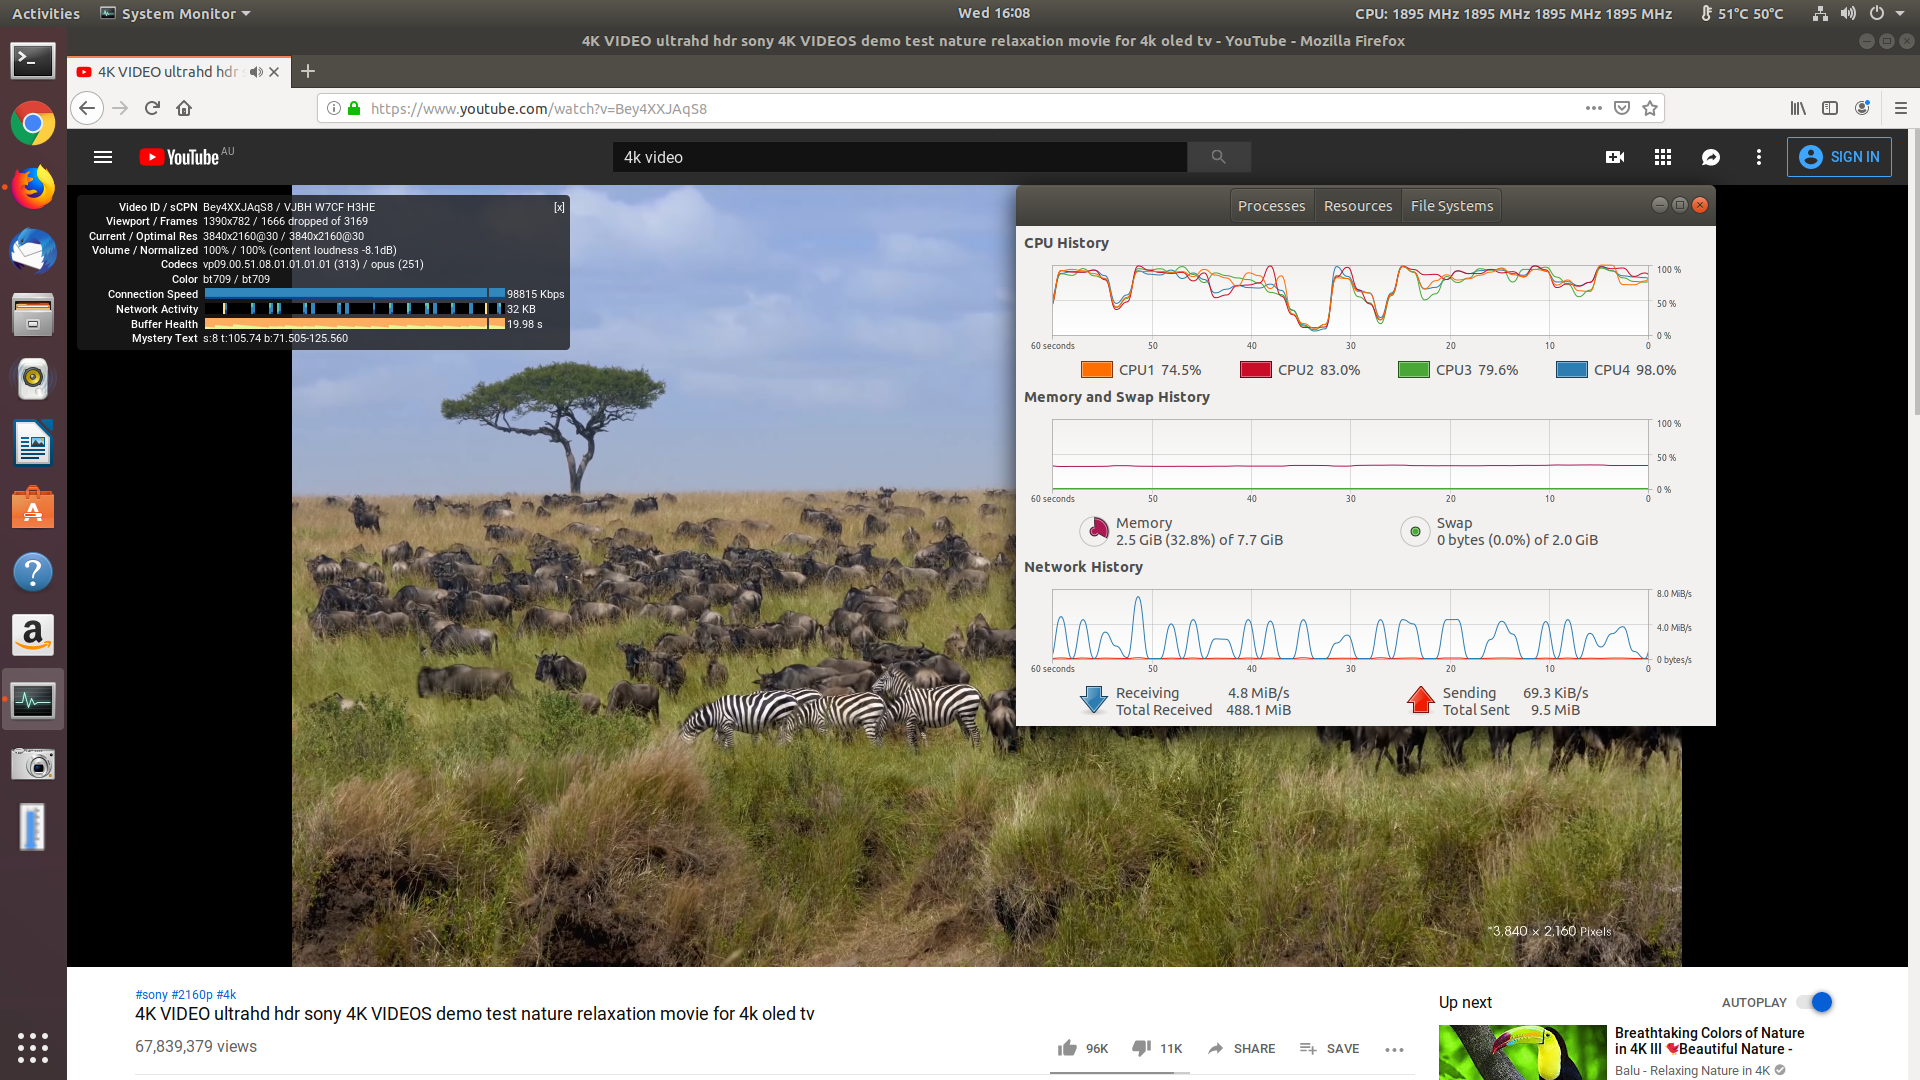The image size is (1920, 1080).
Task: Show Applications grid at dock bottom
Action: point(33,1047)
